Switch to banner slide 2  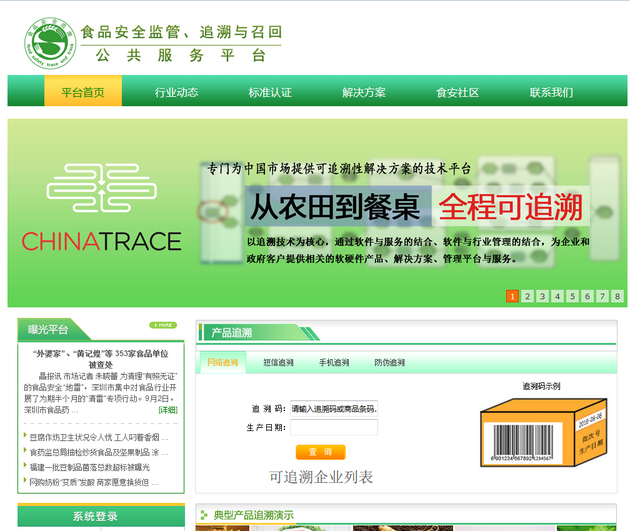(x=528, y=296)
